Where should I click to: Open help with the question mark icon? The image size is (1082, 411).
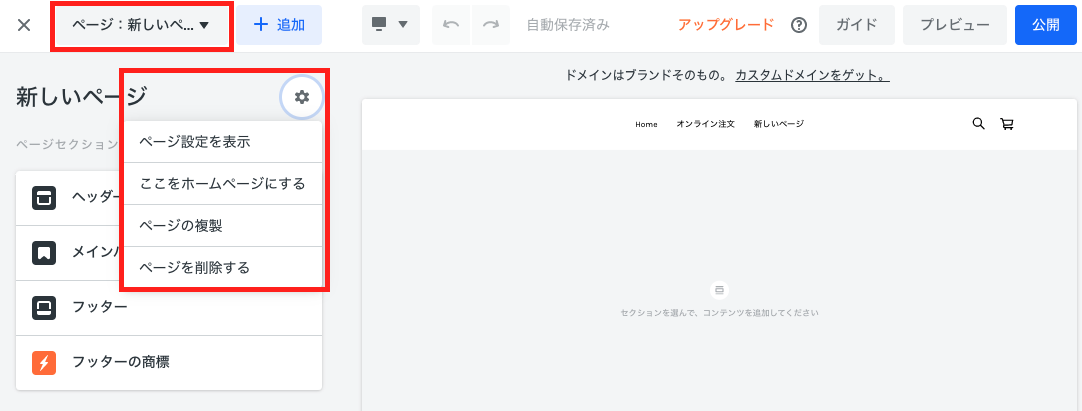[x=799, y=26]
